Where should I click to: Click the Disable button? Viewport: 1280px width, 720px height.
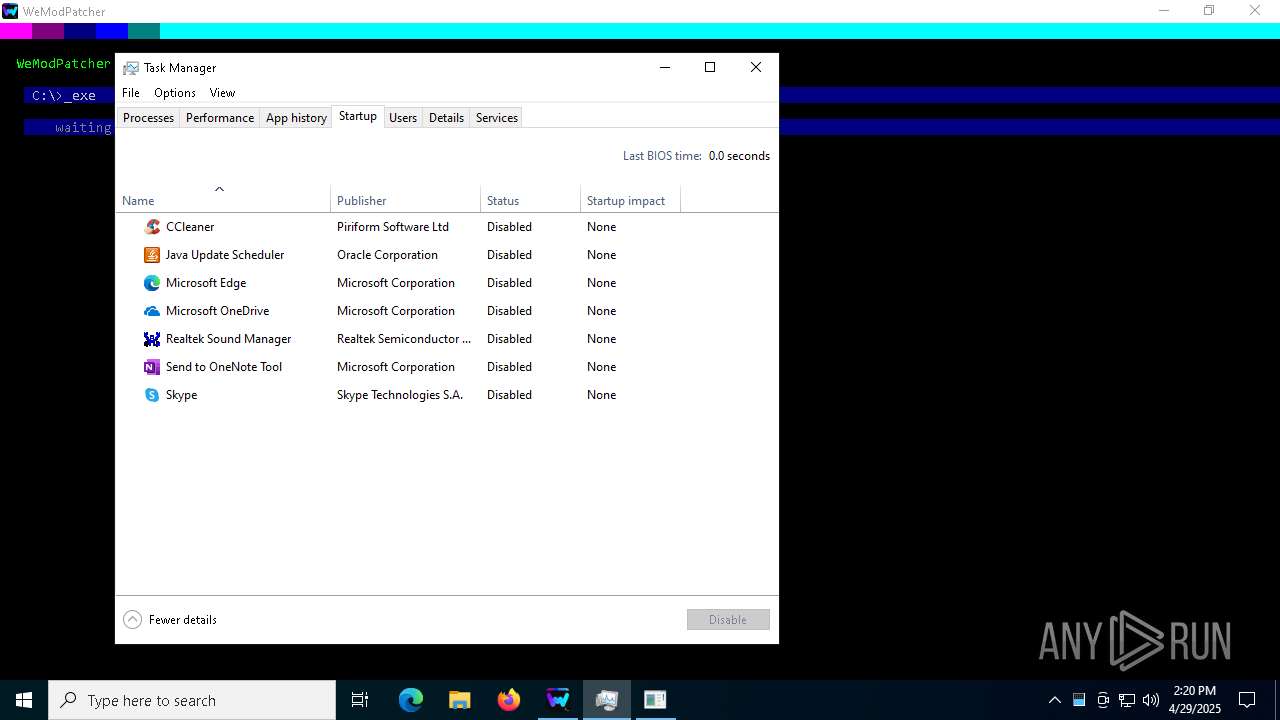728,620
